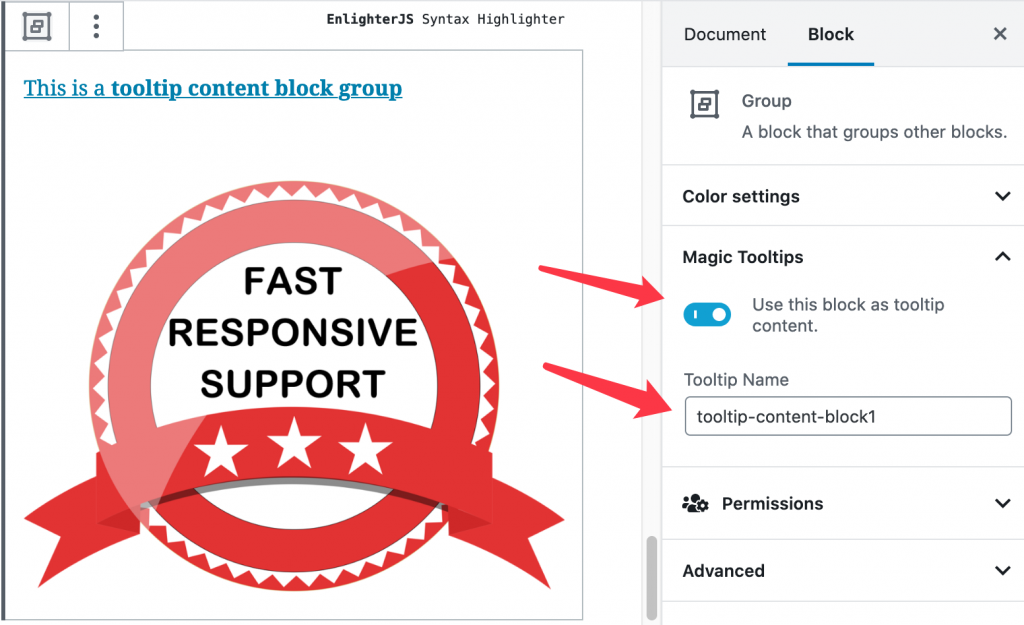1024x625 pixels.
Task: Click the Magic Tooltips section heading
Action: (743, 257)
